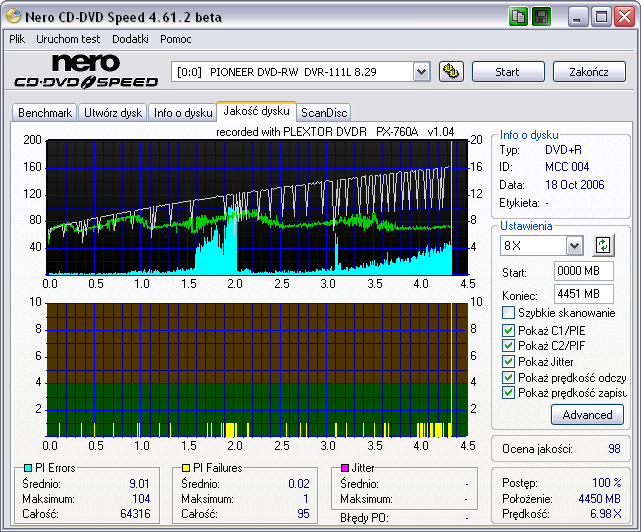The width and height of the screenshot is (641, 532).
Task: Switch to the Info o dysku tab
Action: coord(183,113)
